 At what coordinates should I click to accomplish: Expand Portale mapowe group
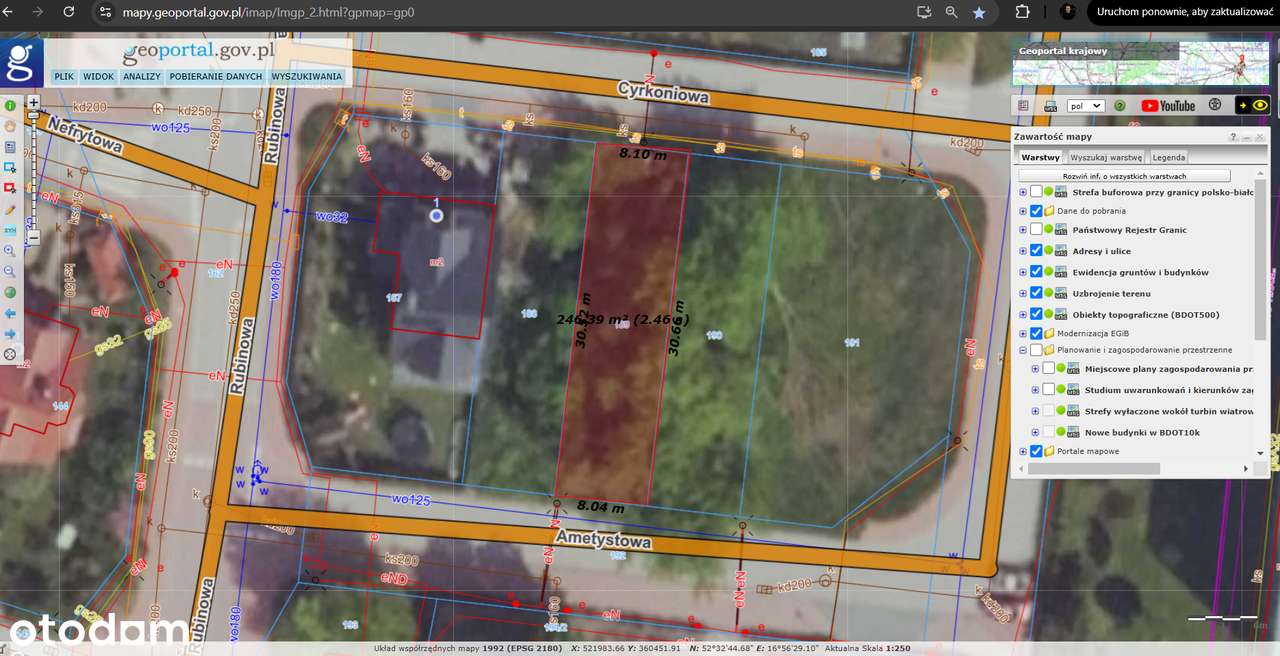pos(1022,451)
